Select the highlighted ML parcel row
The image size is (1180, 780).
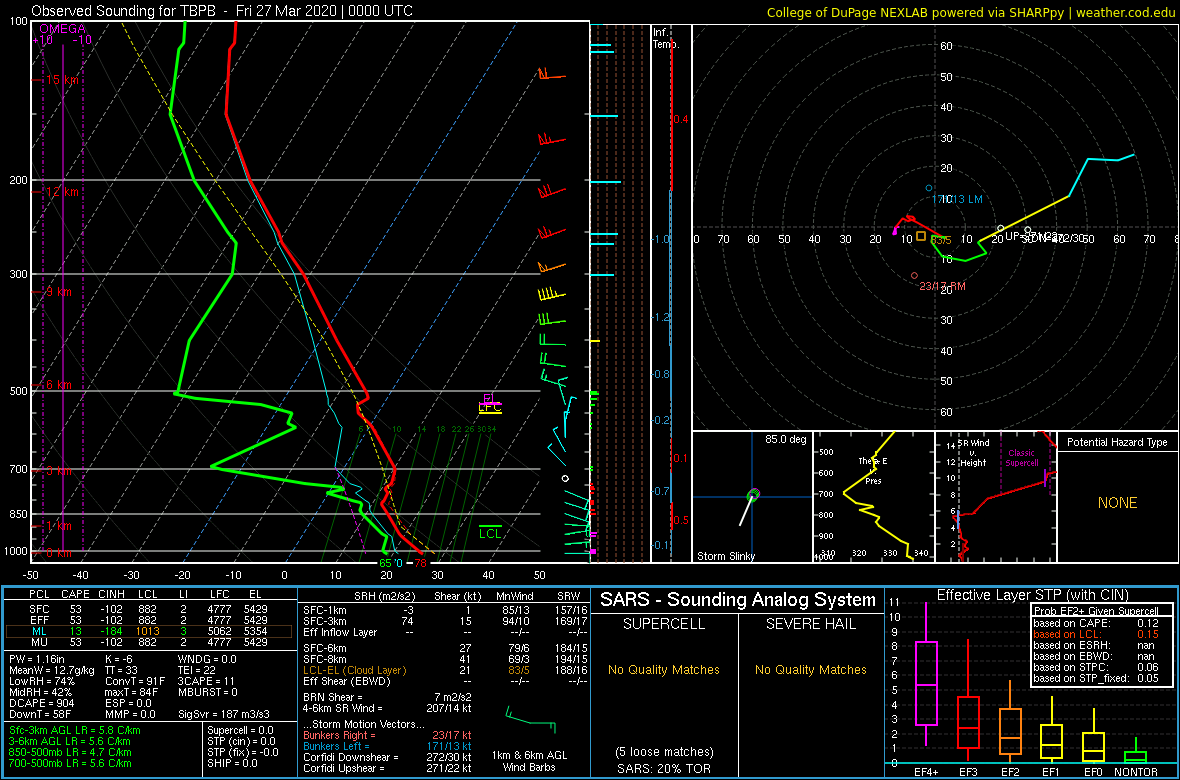[151, 630]
